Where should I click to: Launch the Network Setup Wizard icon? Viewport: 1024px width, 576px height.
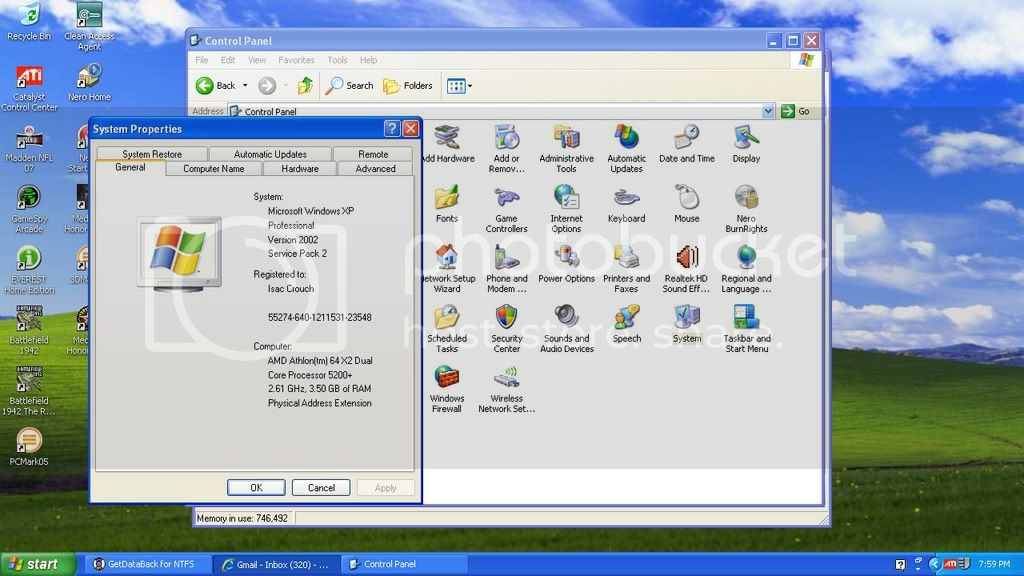(x=449, y=269)
